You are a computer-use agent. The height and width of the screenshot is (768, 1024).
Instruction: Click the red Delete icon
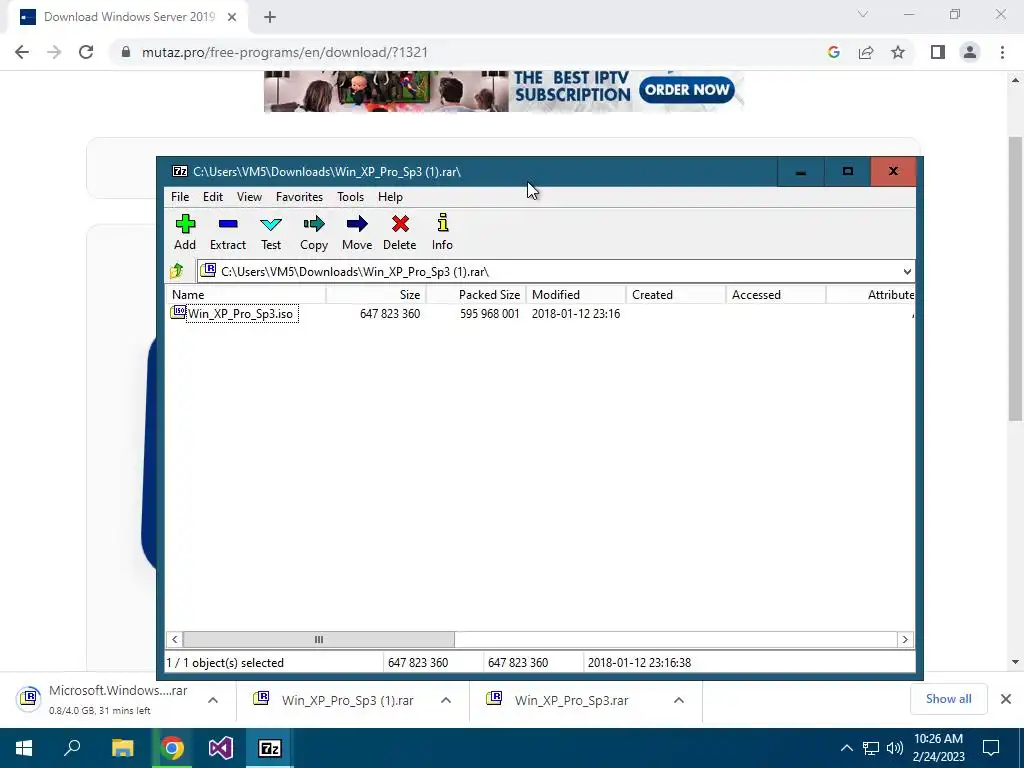(400, 224)
